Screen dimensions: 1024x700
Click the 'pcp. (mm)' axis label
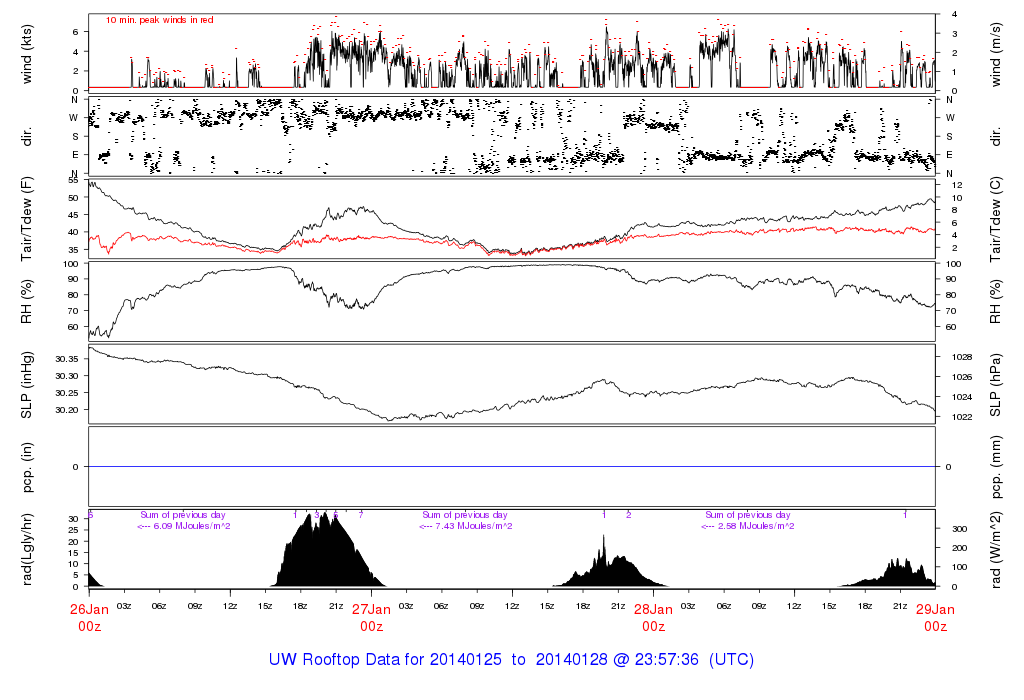[x=996, y=467]
